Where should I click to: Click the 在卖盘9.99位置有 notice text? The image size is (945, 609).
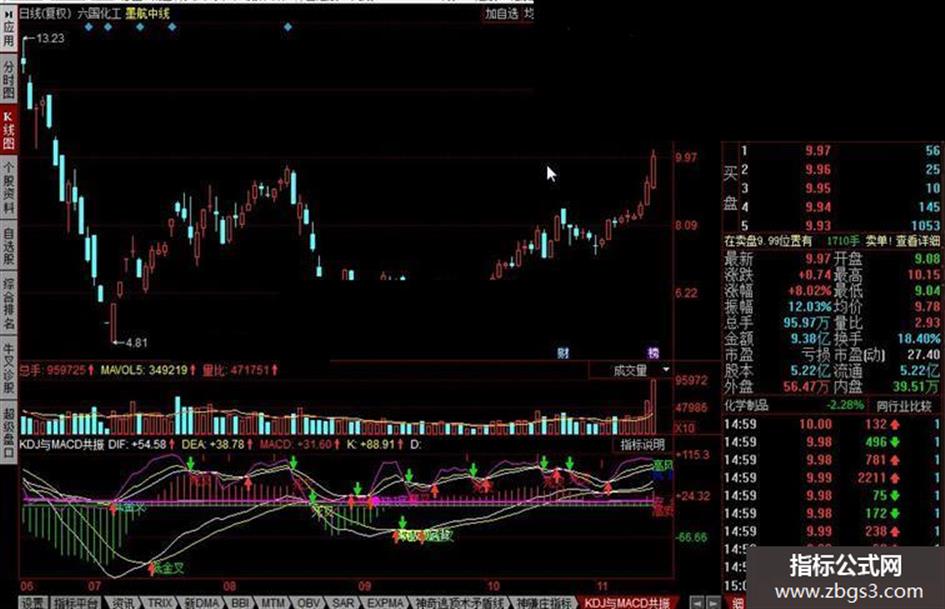pos(768,241)
